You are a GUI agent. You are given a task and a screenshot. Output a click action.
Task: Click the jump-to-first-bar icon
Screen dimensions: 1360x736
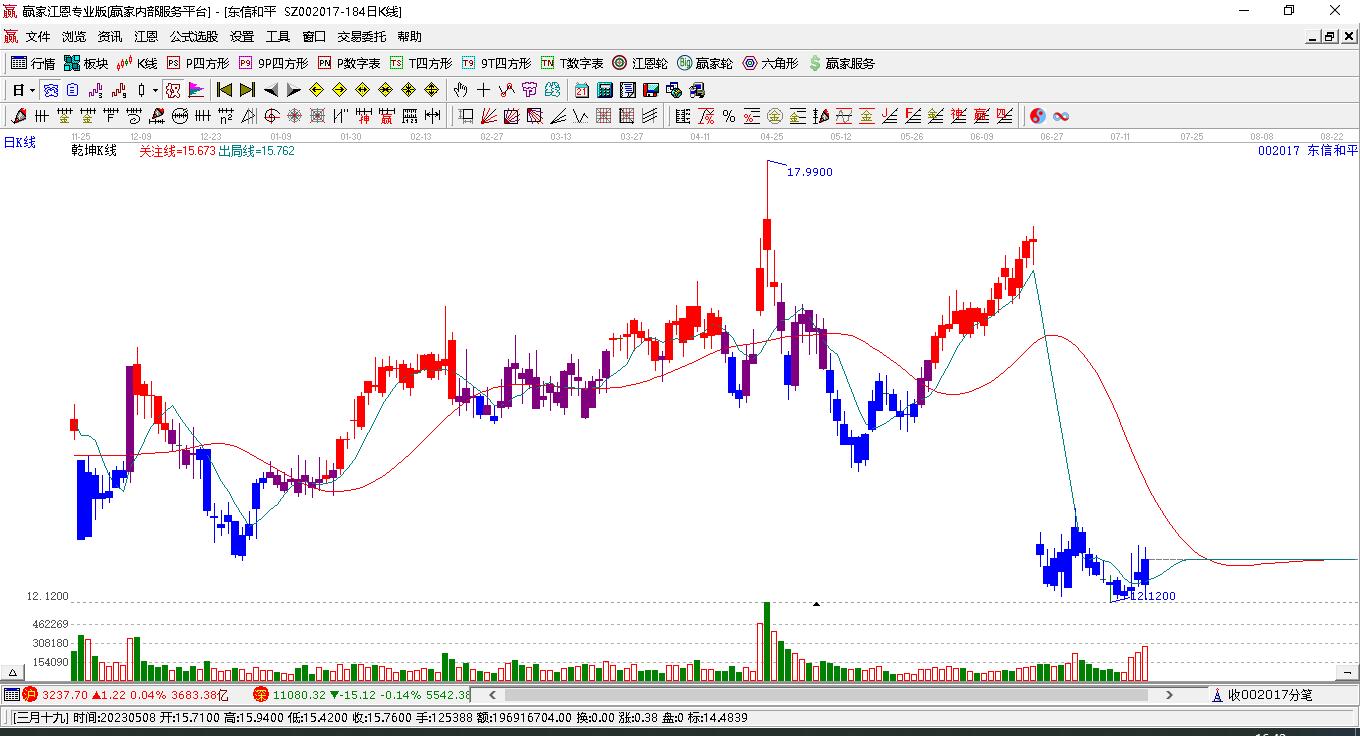pyautogui.click(x=224, y=90)
